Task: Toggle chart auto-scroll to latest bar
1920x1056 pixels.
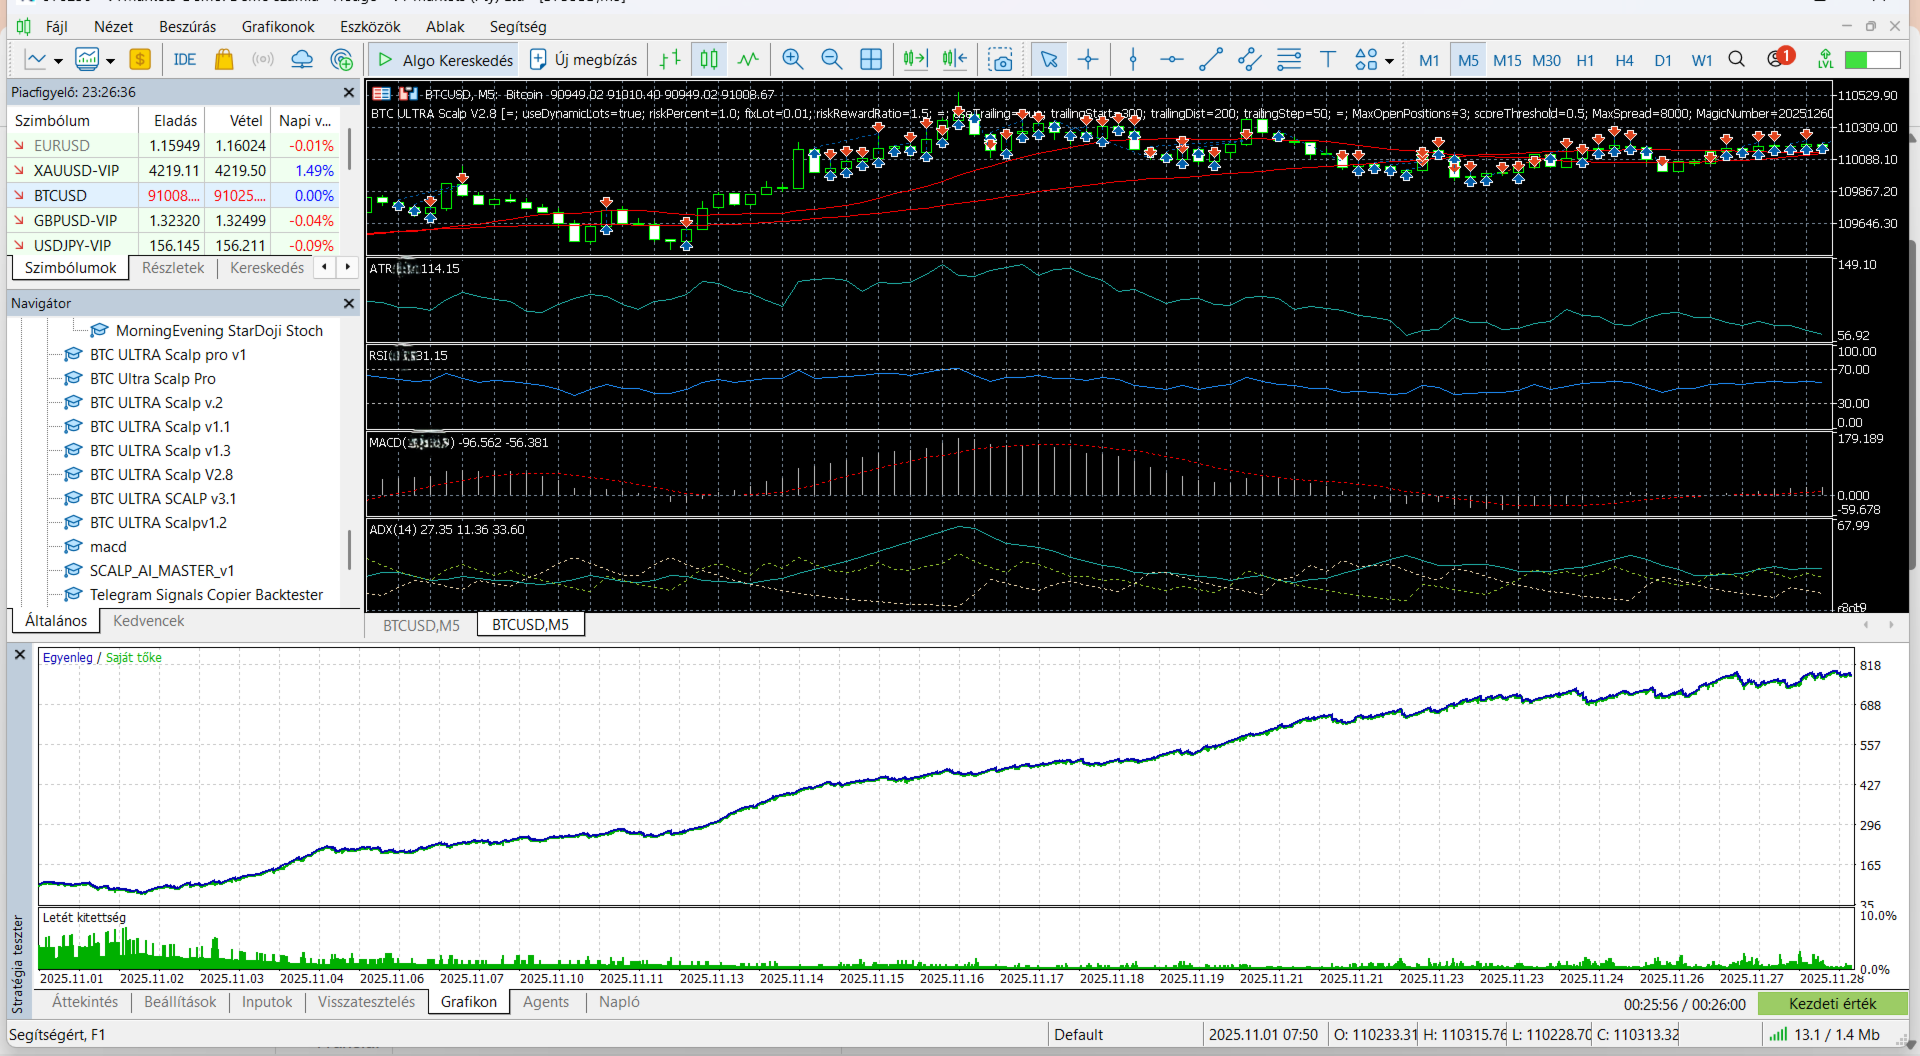Action: (915, 60)
